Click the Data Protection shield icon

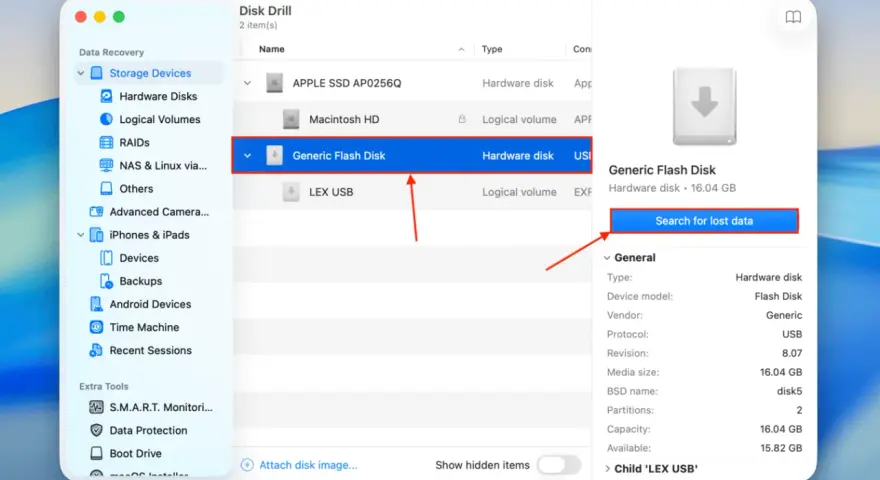point(97,430)
